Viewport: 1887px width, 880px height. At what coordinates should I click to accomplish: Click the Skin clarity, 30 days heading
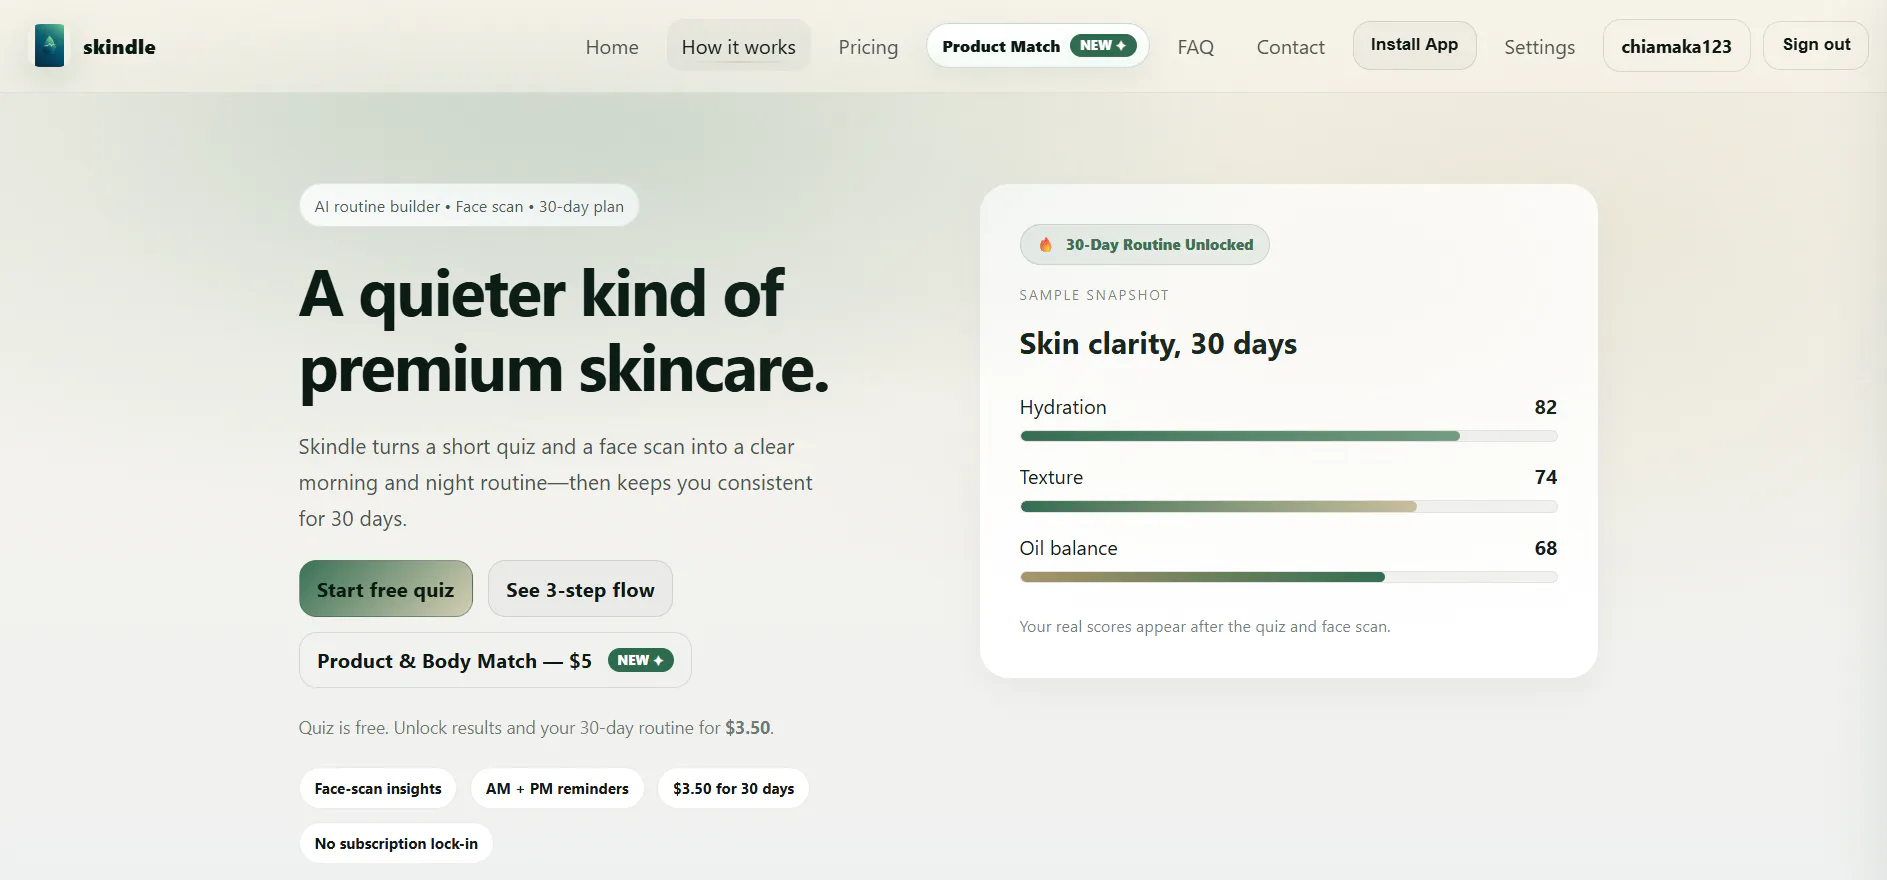[x=1158, y=344]
